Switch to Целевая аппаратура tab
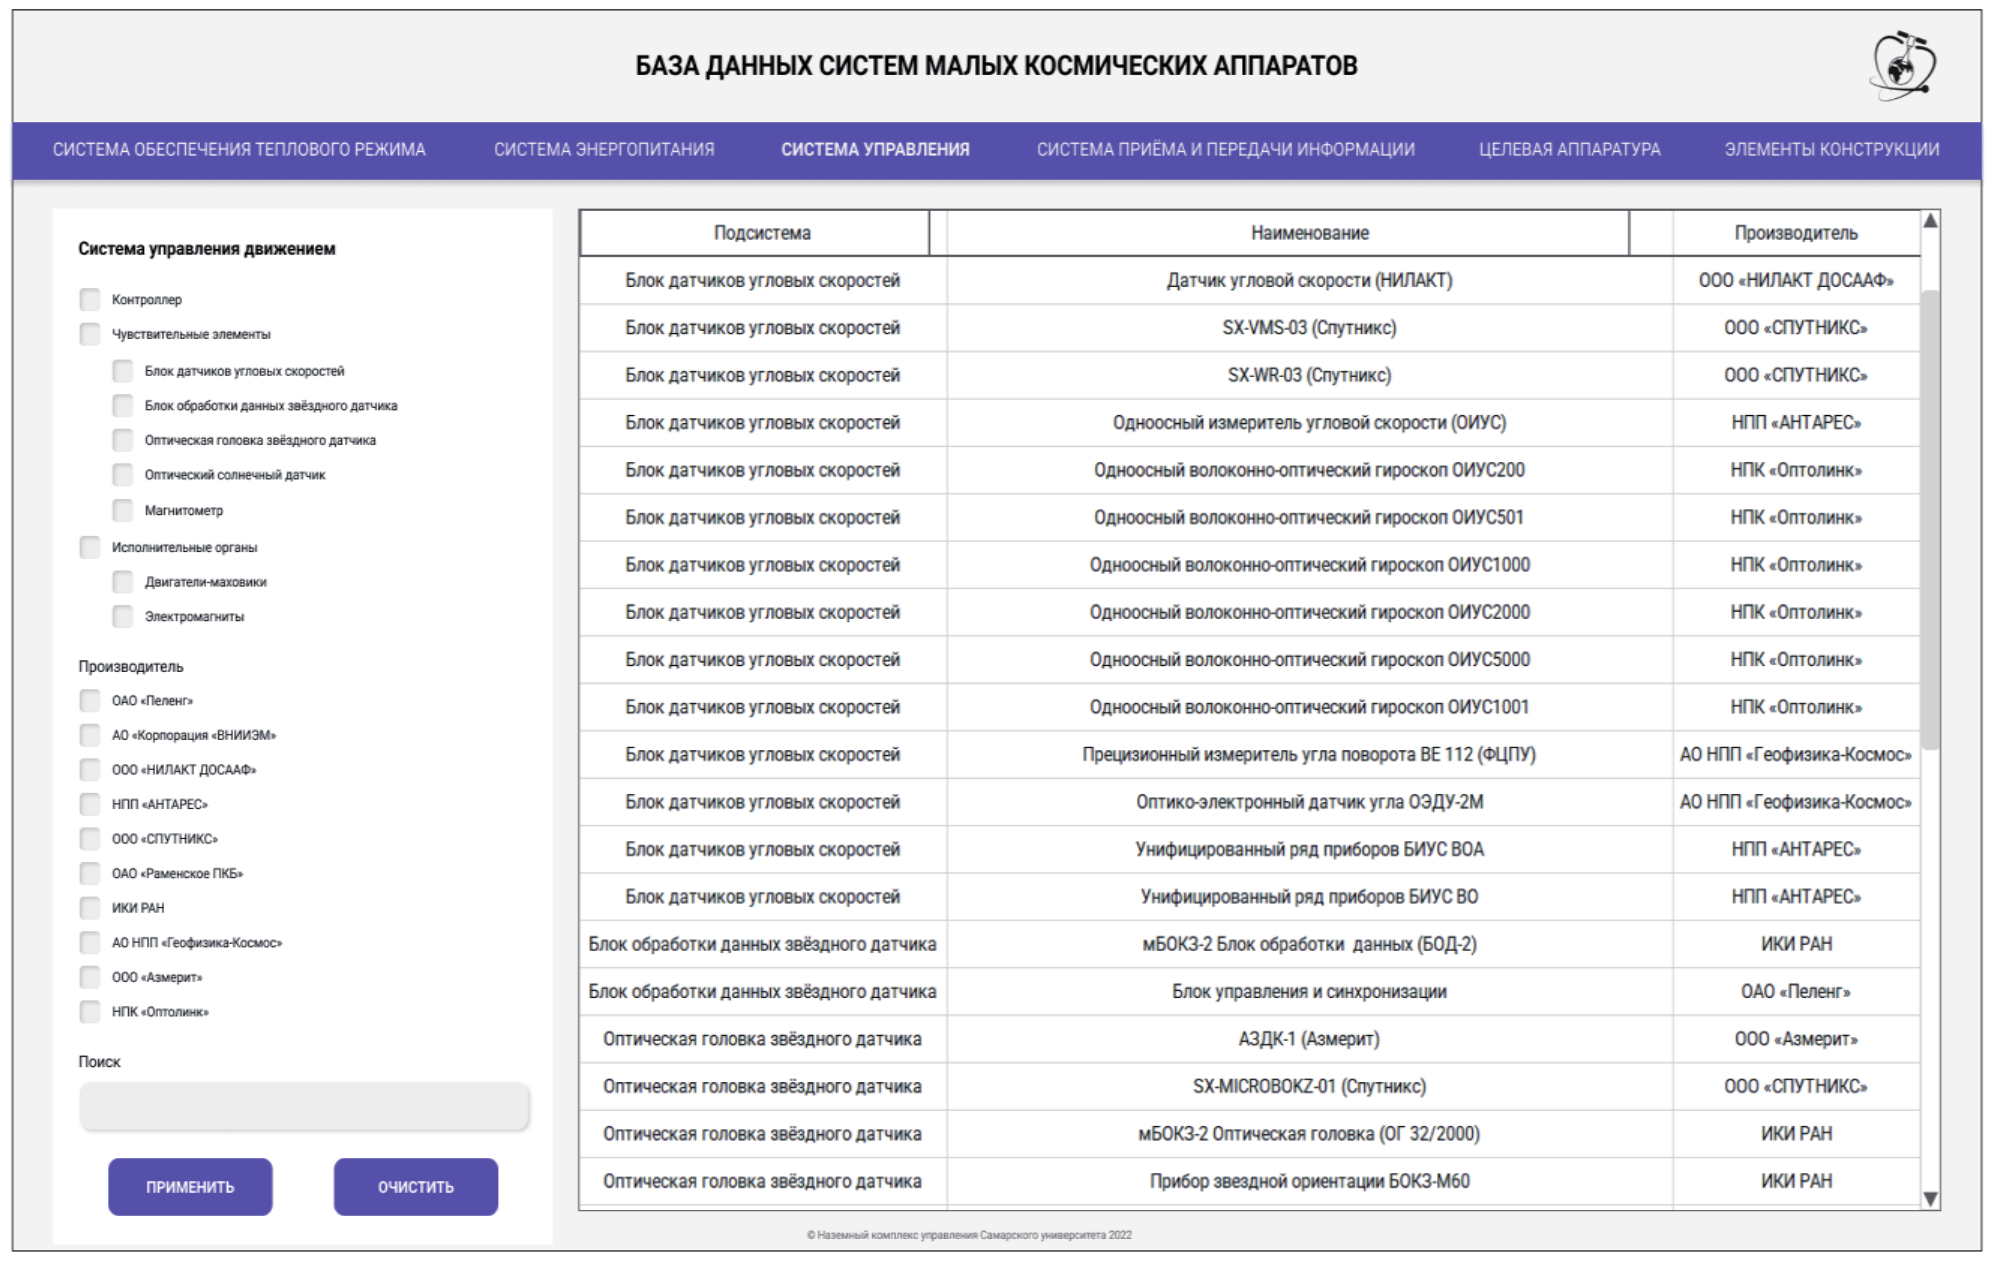Viewport: 1995px width, 1266px height. coord(1569,150)
